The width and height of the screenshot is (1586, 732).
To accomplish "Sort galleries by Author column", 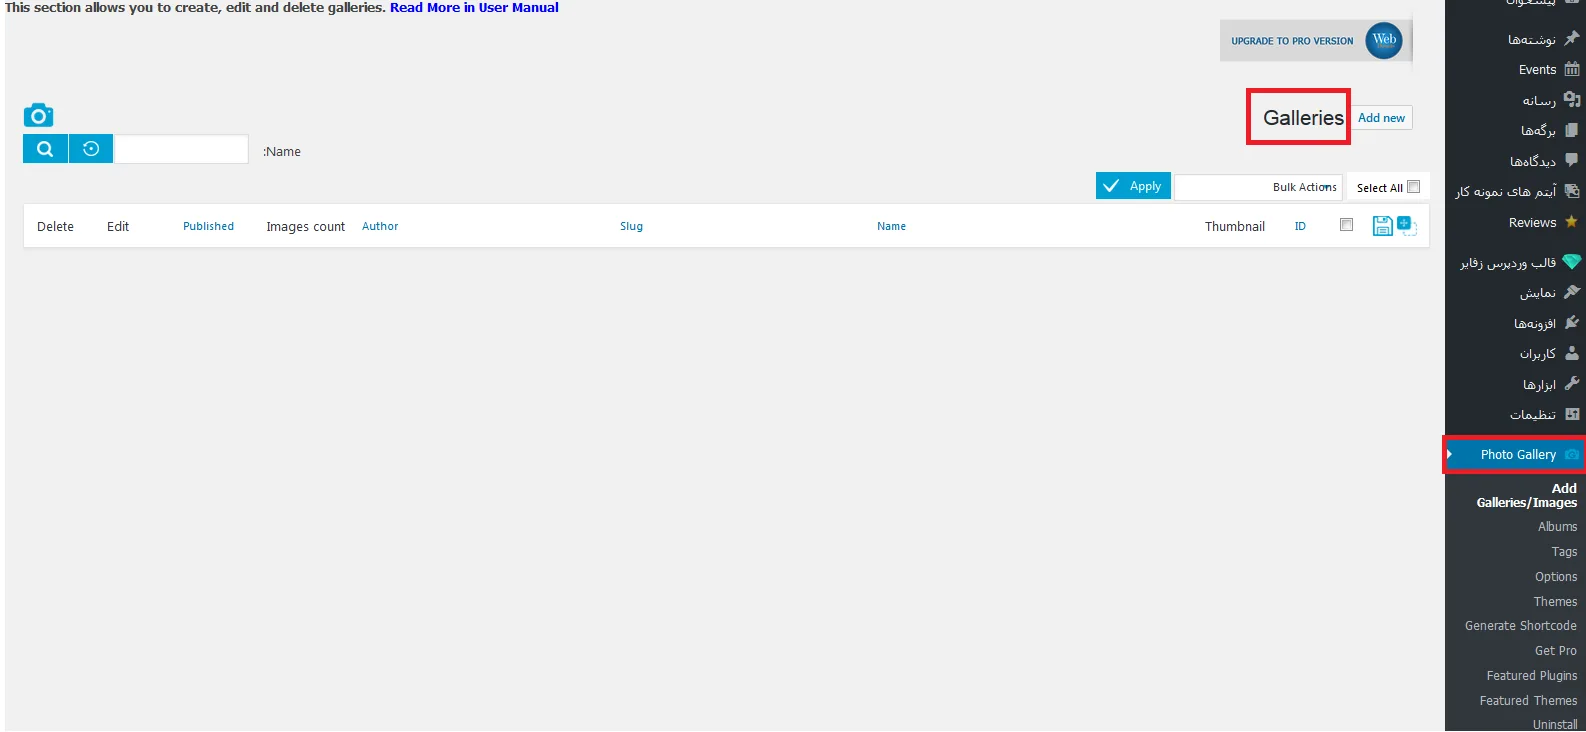I will pos(380,226).
